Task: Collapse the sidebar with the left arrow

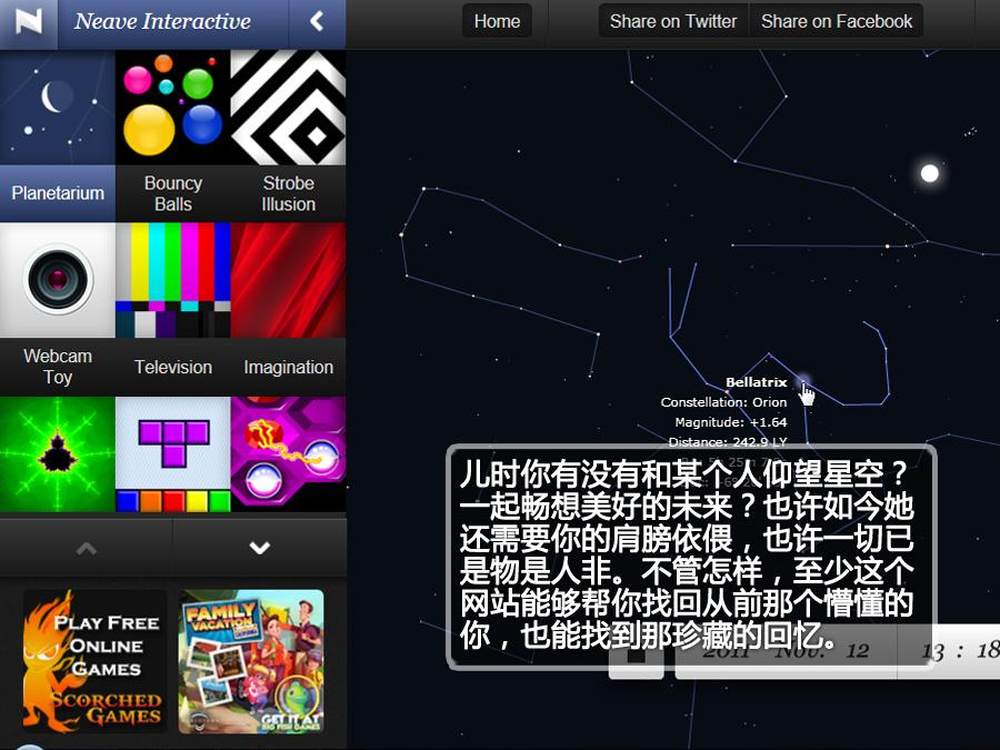Action: click(317, 22)
